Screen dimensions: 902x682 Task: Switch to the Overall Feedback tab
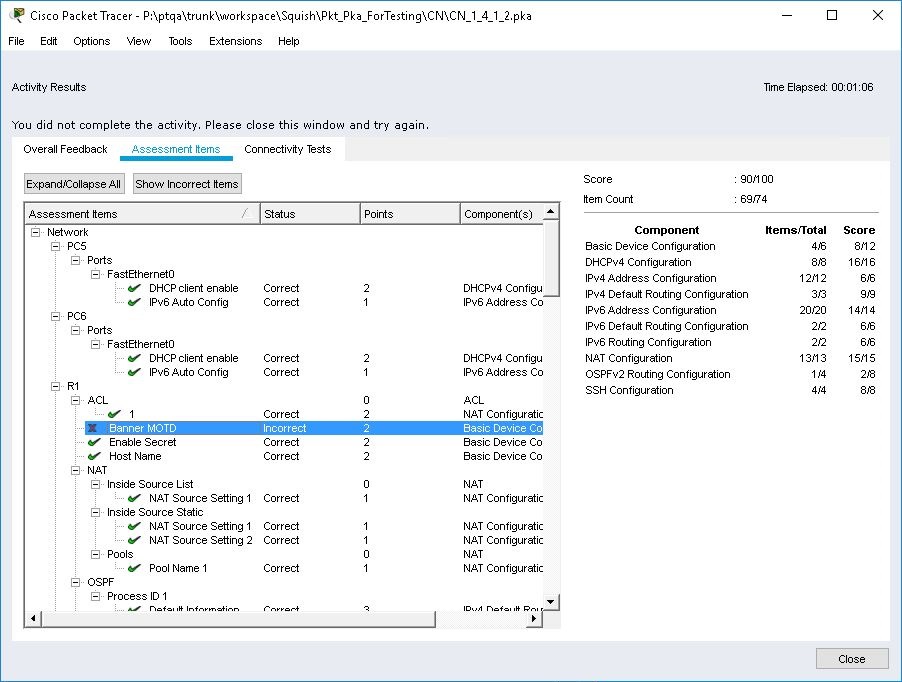tap(66, 149)
